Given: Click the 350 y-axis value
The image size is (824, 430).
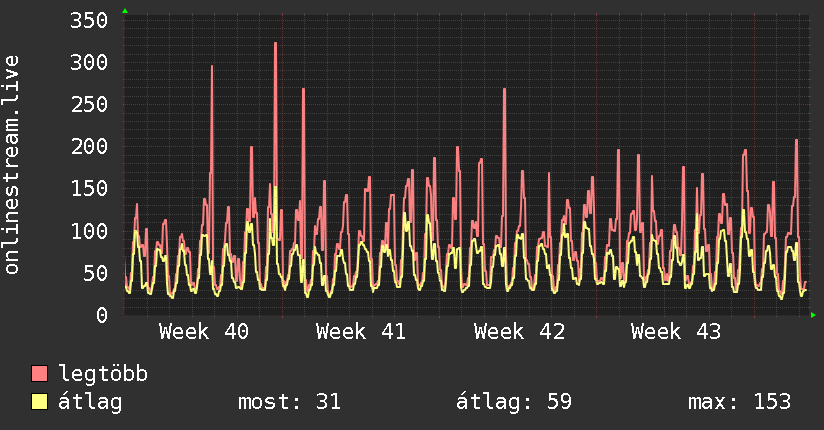Looking at the screenshot, I should 89,21.
